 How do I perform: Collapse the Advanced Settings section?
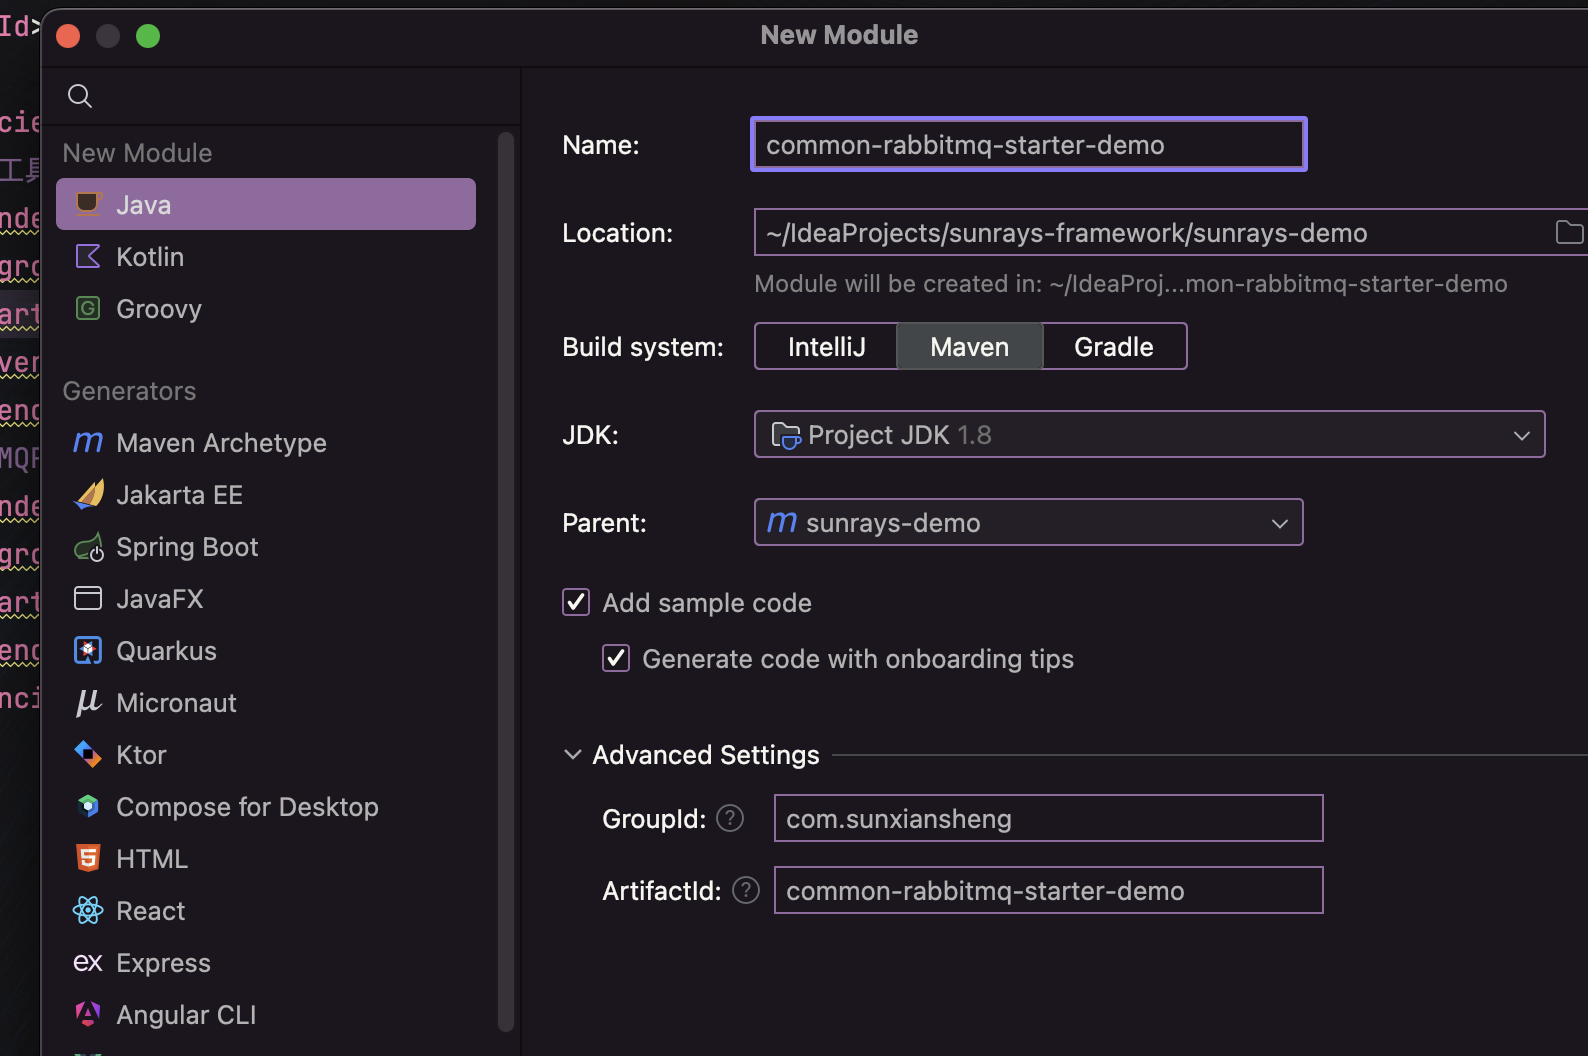[x=573, y=754]
